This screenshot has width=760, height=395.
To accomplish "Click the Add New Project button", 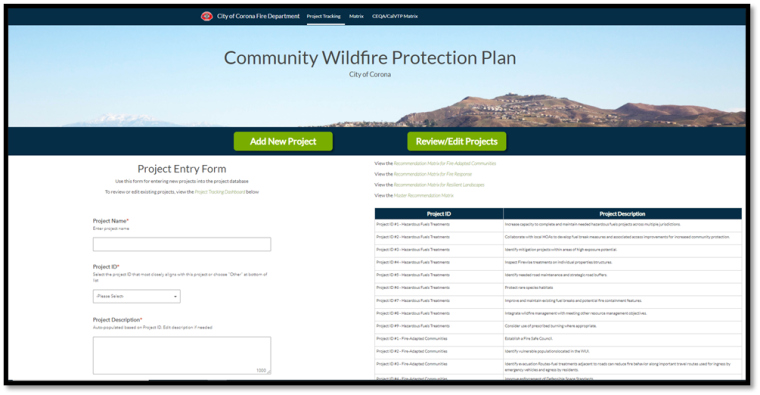I will 283,142.
